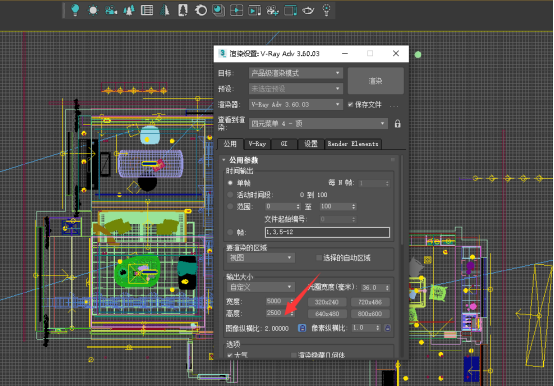Toggle the view-to-render lock icon
Viewport: 554px width, 386px height.
pos(397,124)
